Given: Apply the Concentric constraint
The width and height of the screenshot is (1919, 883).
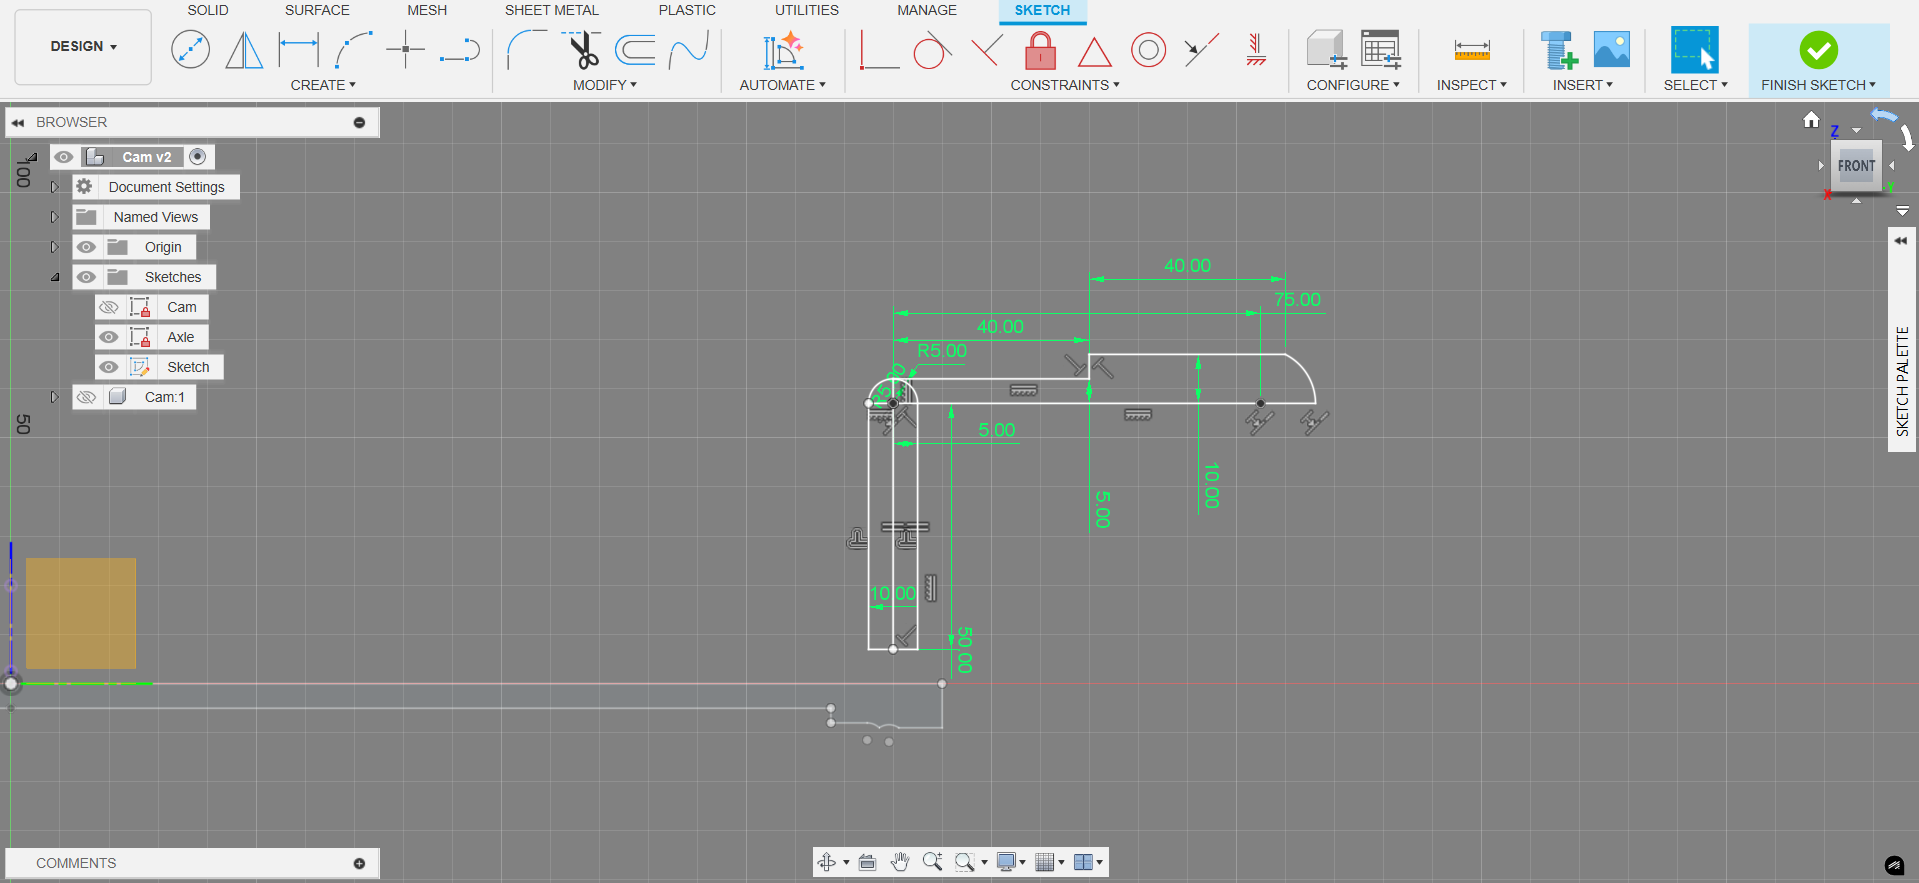Looking at the screenshot, I should click(x=1149, y=49).
